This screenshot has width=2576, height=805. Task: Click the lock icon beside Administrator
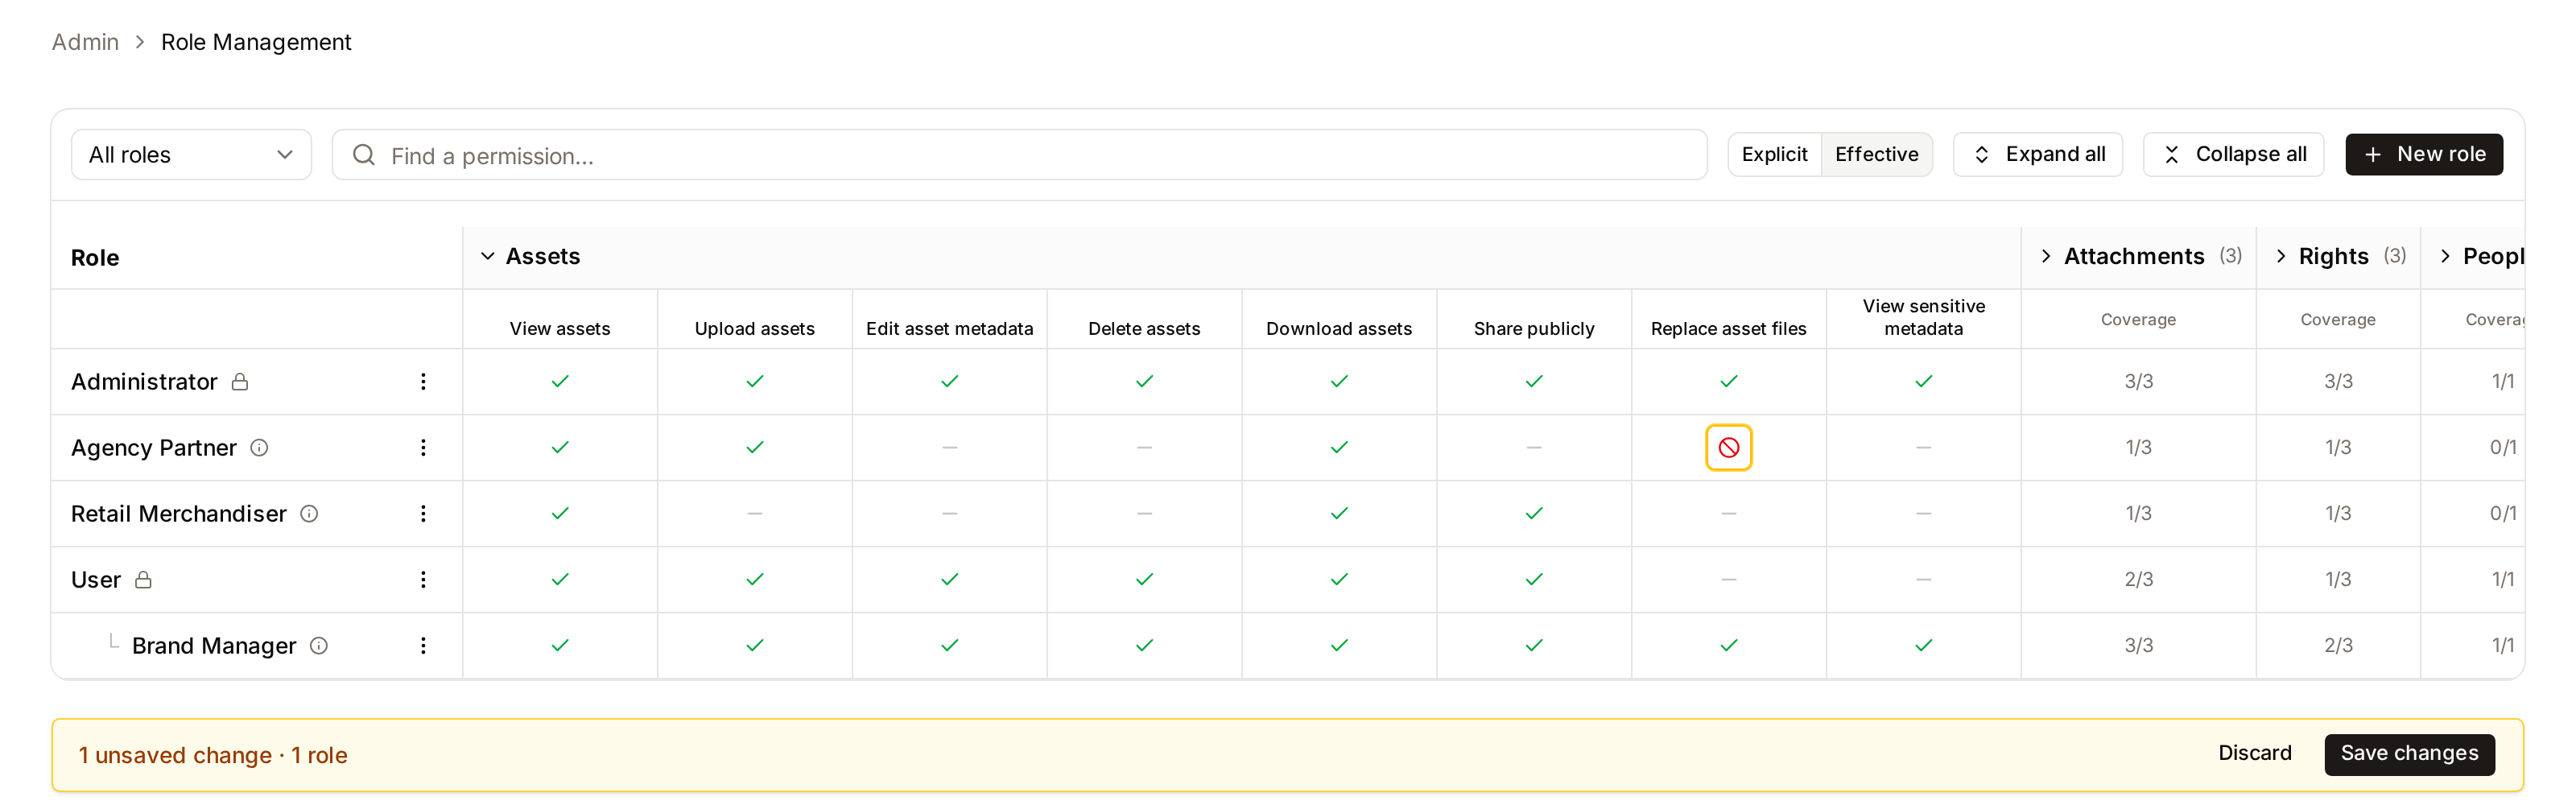(x=240, y=381)
